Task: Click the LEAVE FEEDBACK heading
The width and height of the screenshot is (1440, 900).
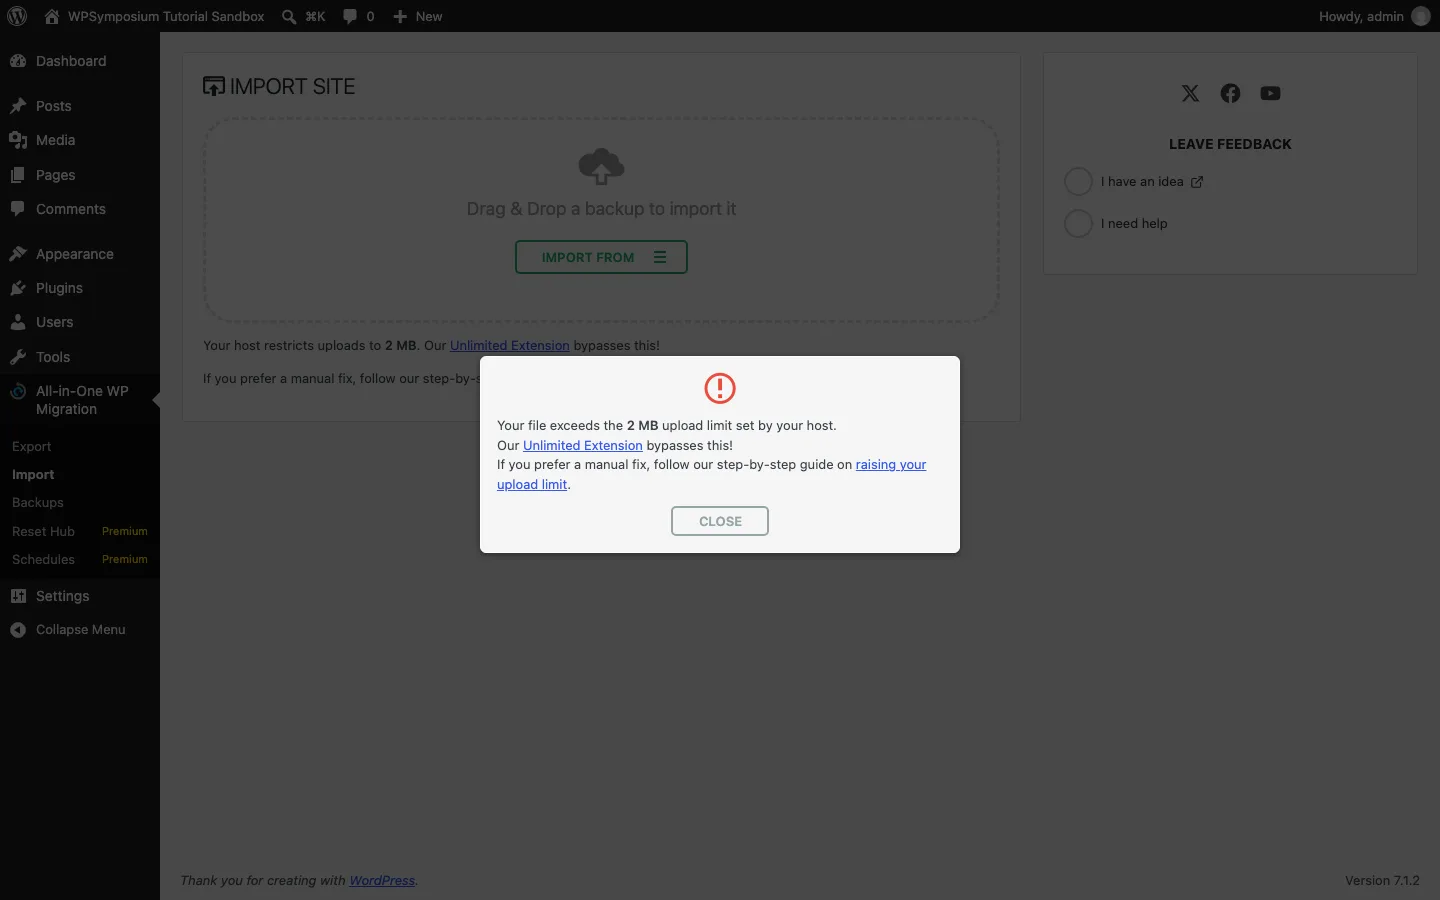Action: 1230,144
